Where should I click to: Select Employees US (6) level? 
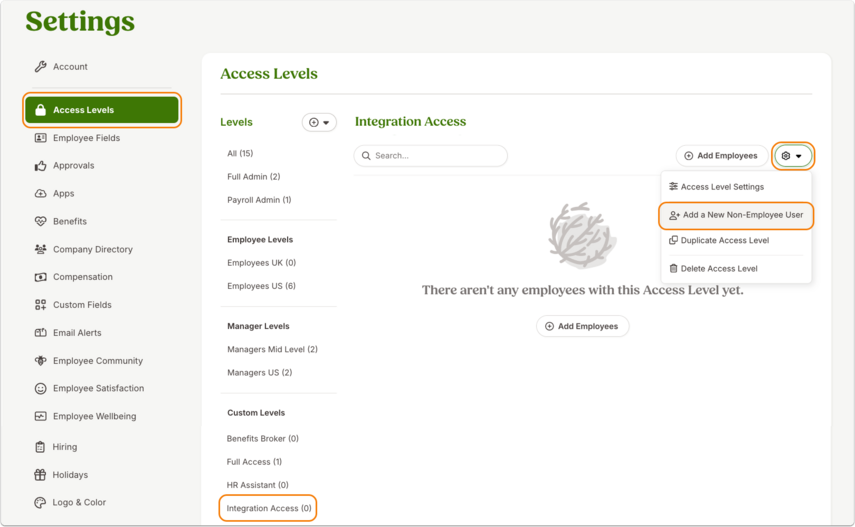point(261,286)
